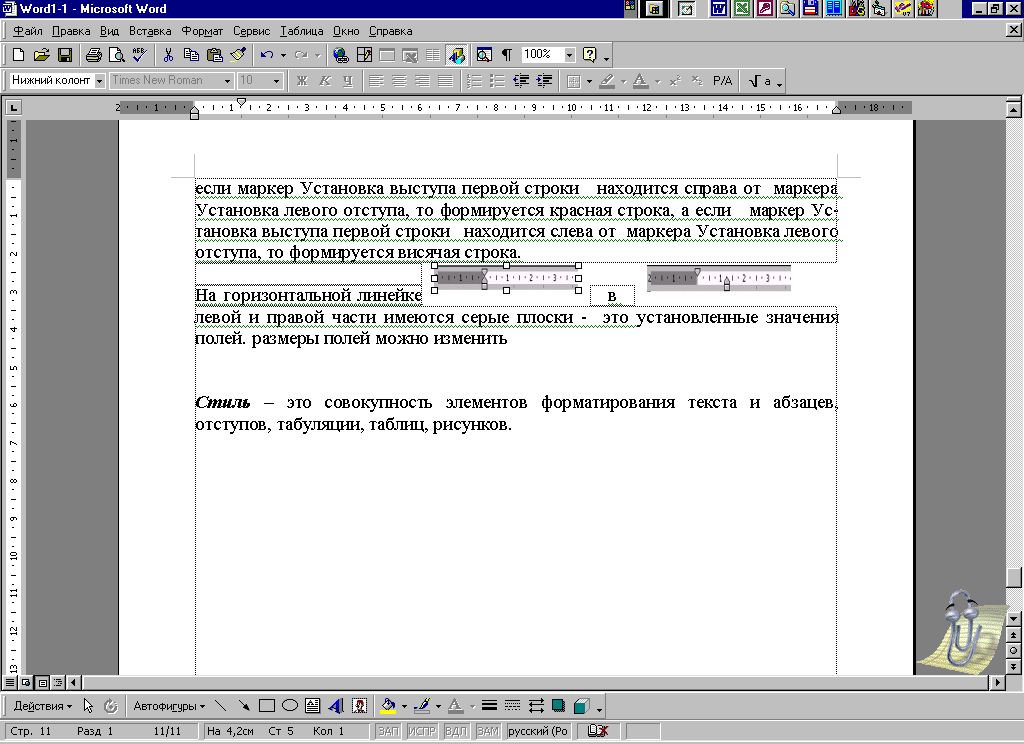Toggle italic formatting (К)
Image resolution: width=1024 pixels, height=744 pixels.
[325, 81]
